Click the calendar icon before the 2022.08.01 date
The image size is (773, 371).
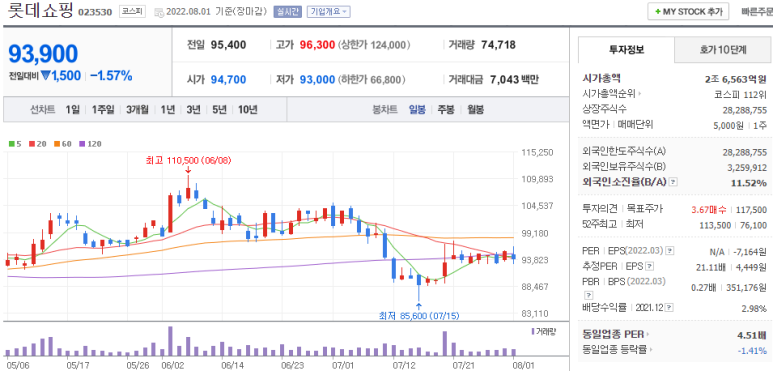(158, 12)
